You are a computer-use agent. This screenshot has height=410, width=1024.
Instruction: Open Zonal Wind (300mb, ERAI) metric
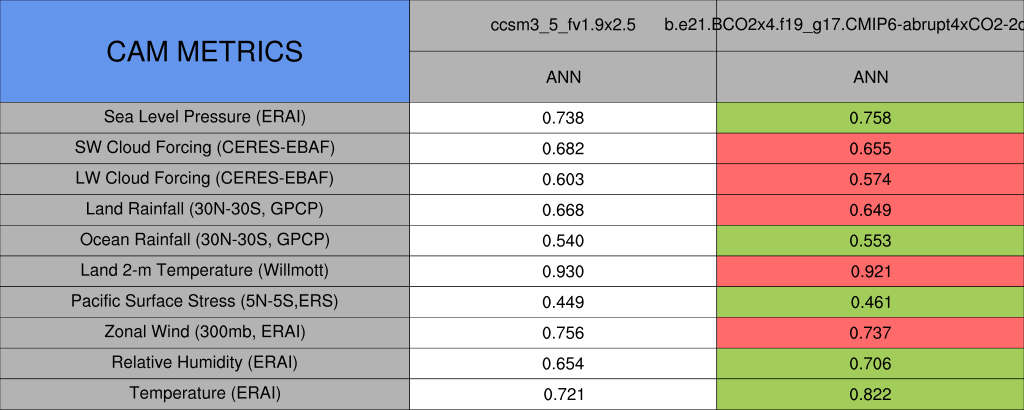coord(204,332)
